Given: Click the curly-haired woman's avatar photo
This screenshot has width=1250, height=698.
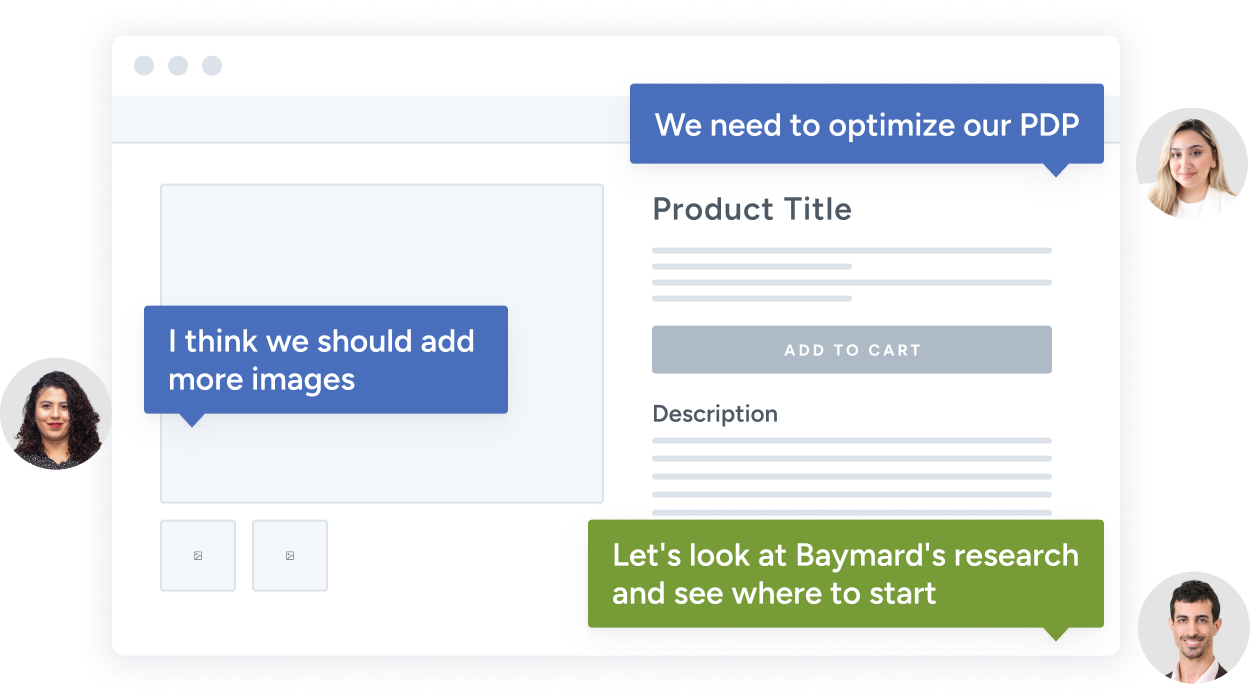Looking at the screenshot, I should (x=56, y=414).
